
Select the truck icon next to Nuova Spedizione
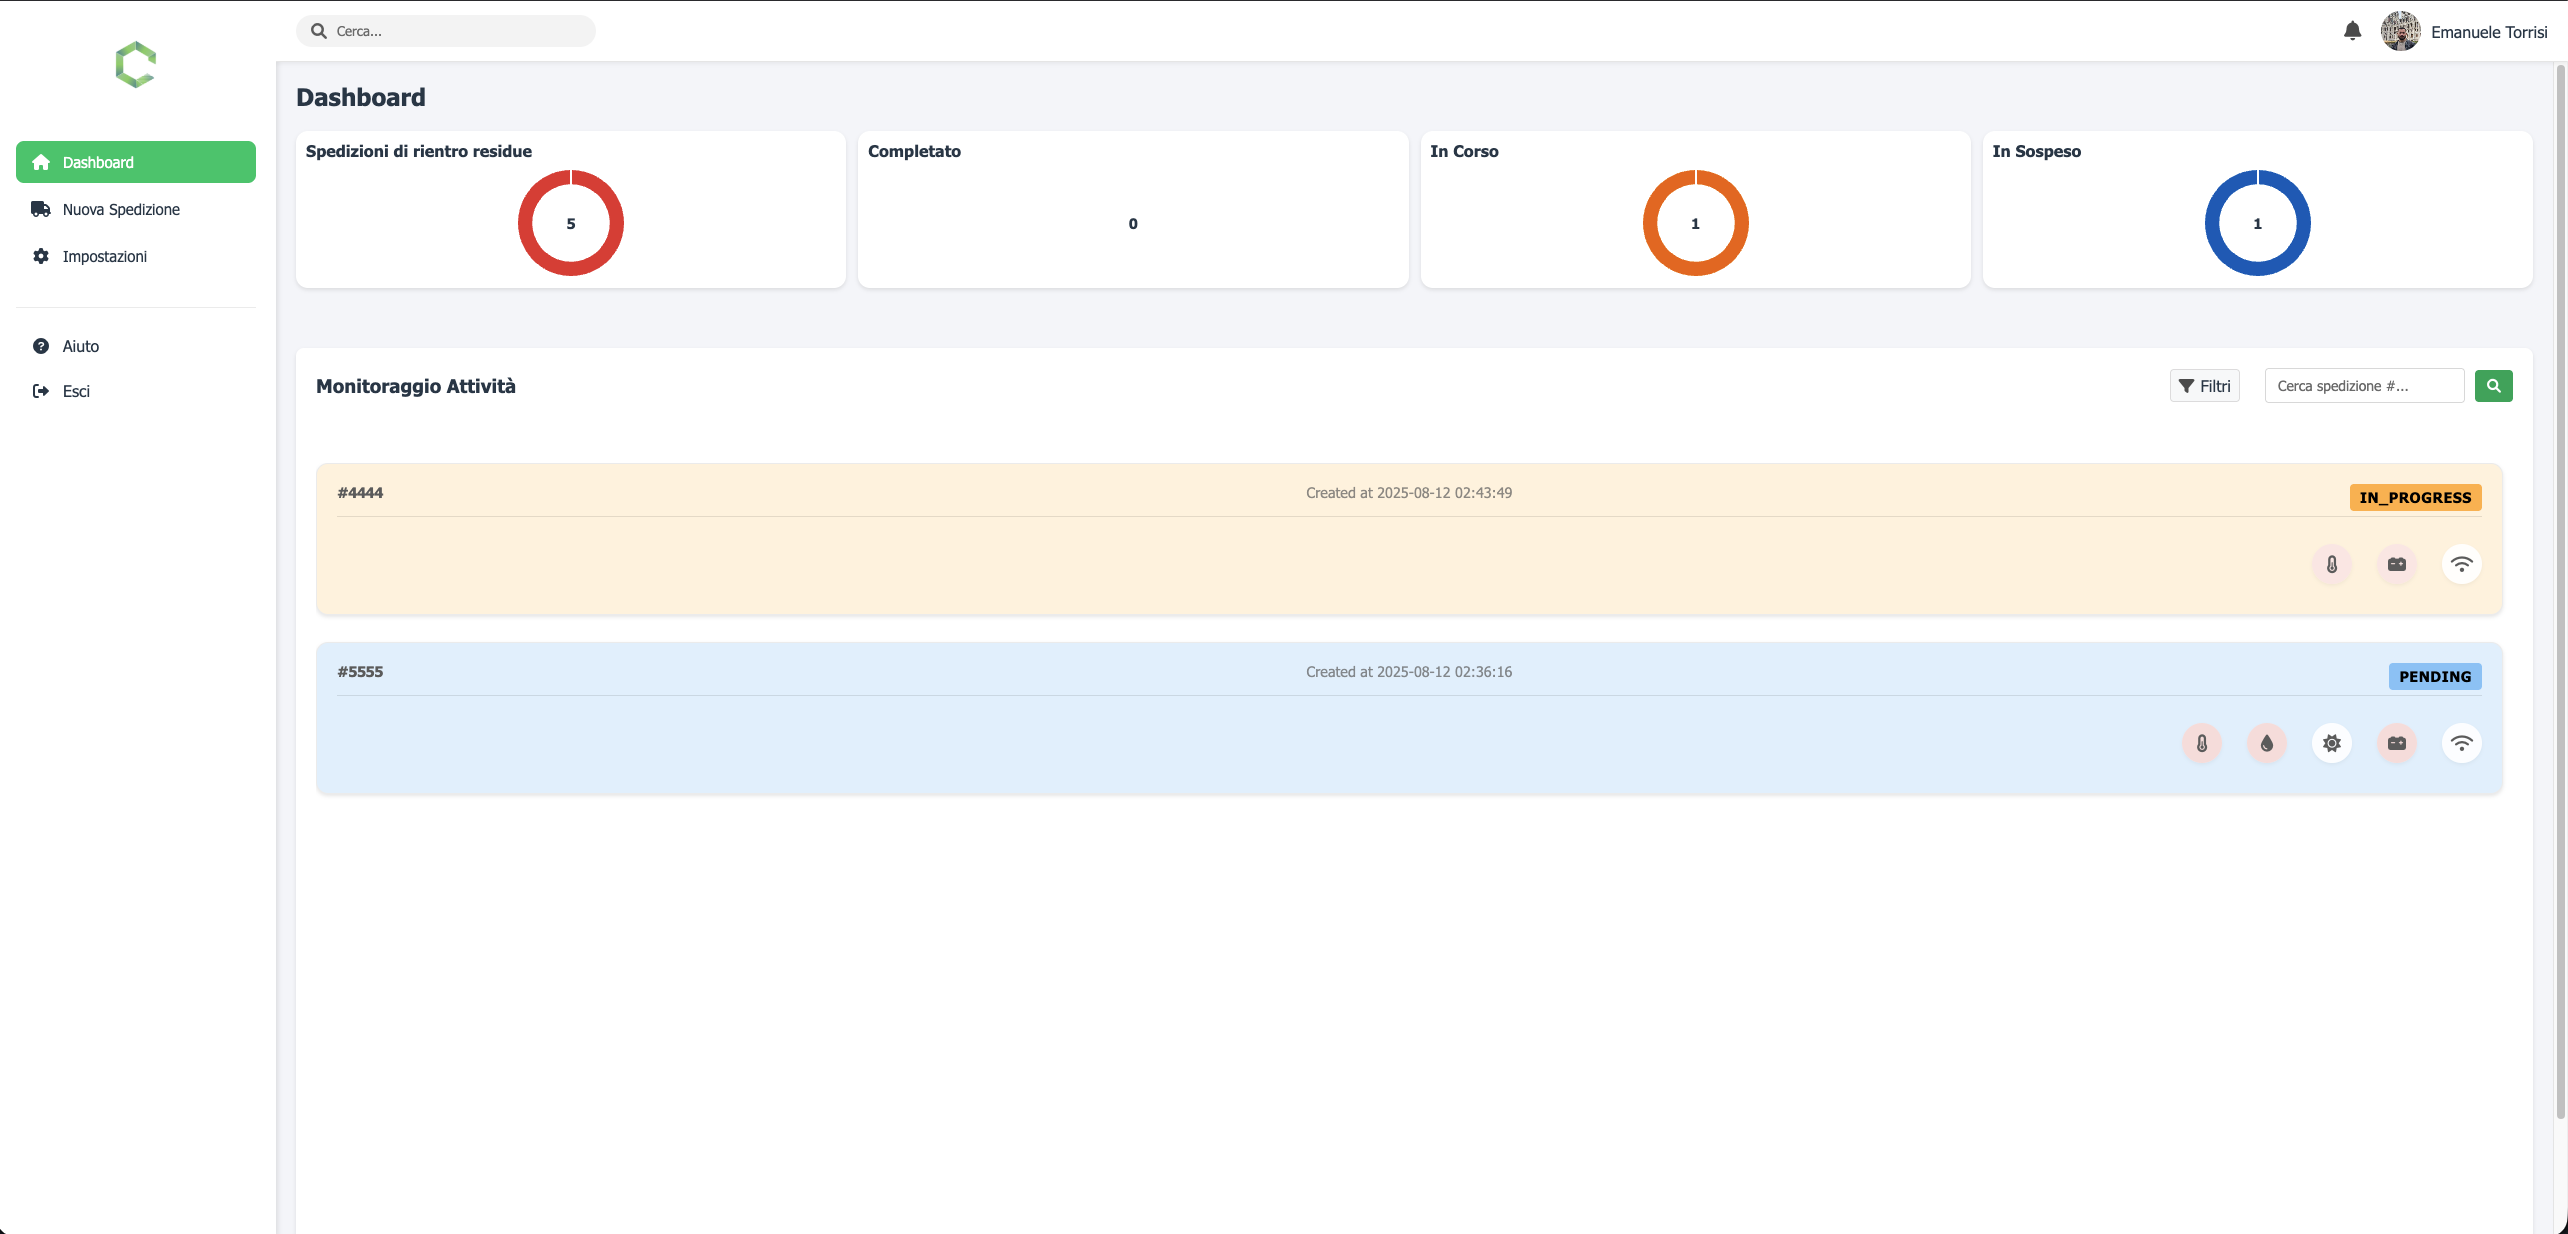(41, 209)
